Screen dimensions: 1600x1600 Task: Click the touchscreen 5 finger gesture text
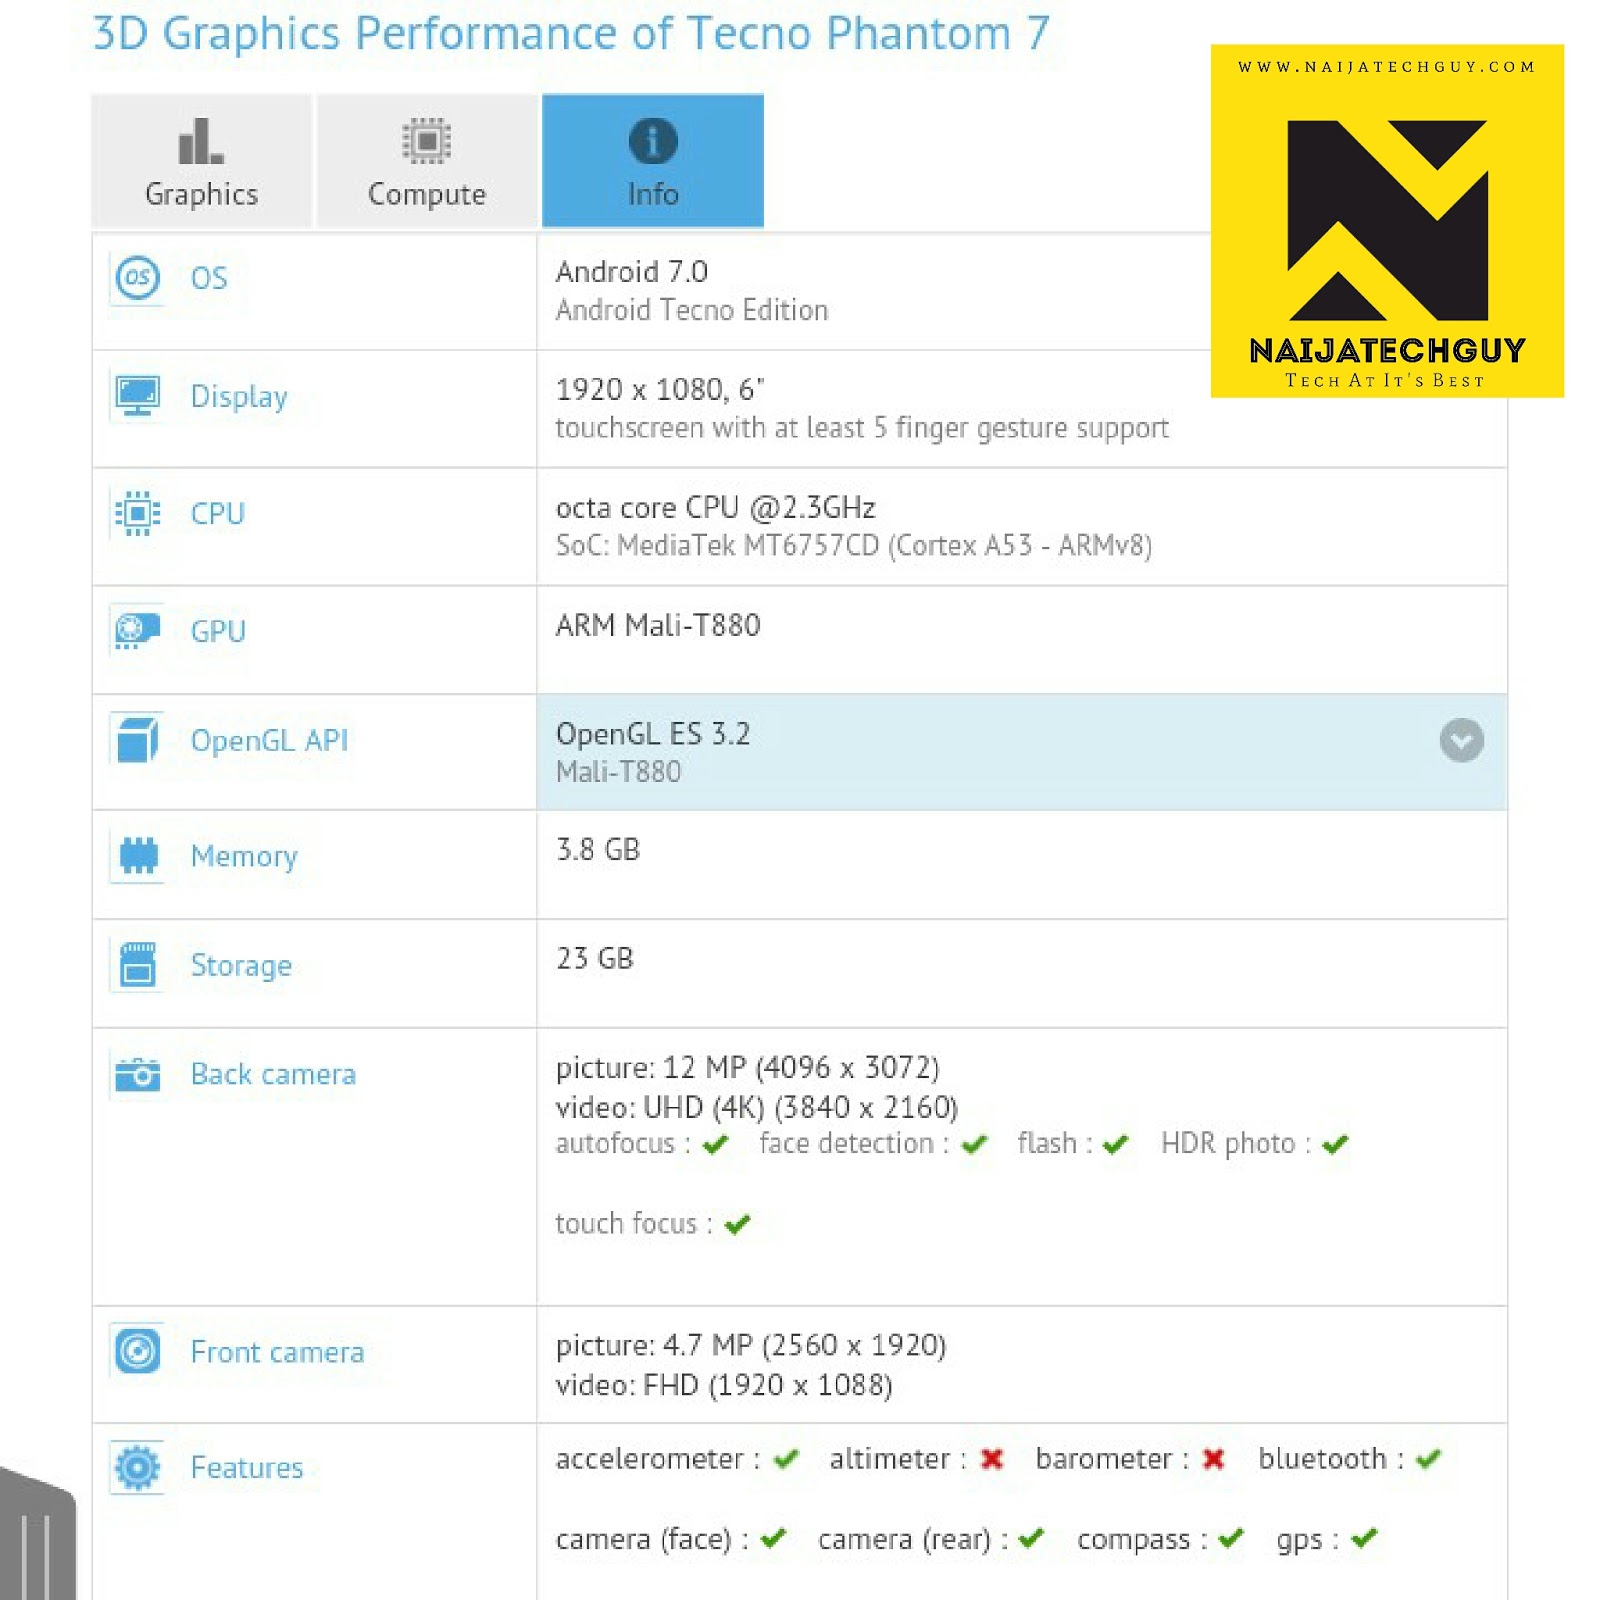click(x=862, y=429)
